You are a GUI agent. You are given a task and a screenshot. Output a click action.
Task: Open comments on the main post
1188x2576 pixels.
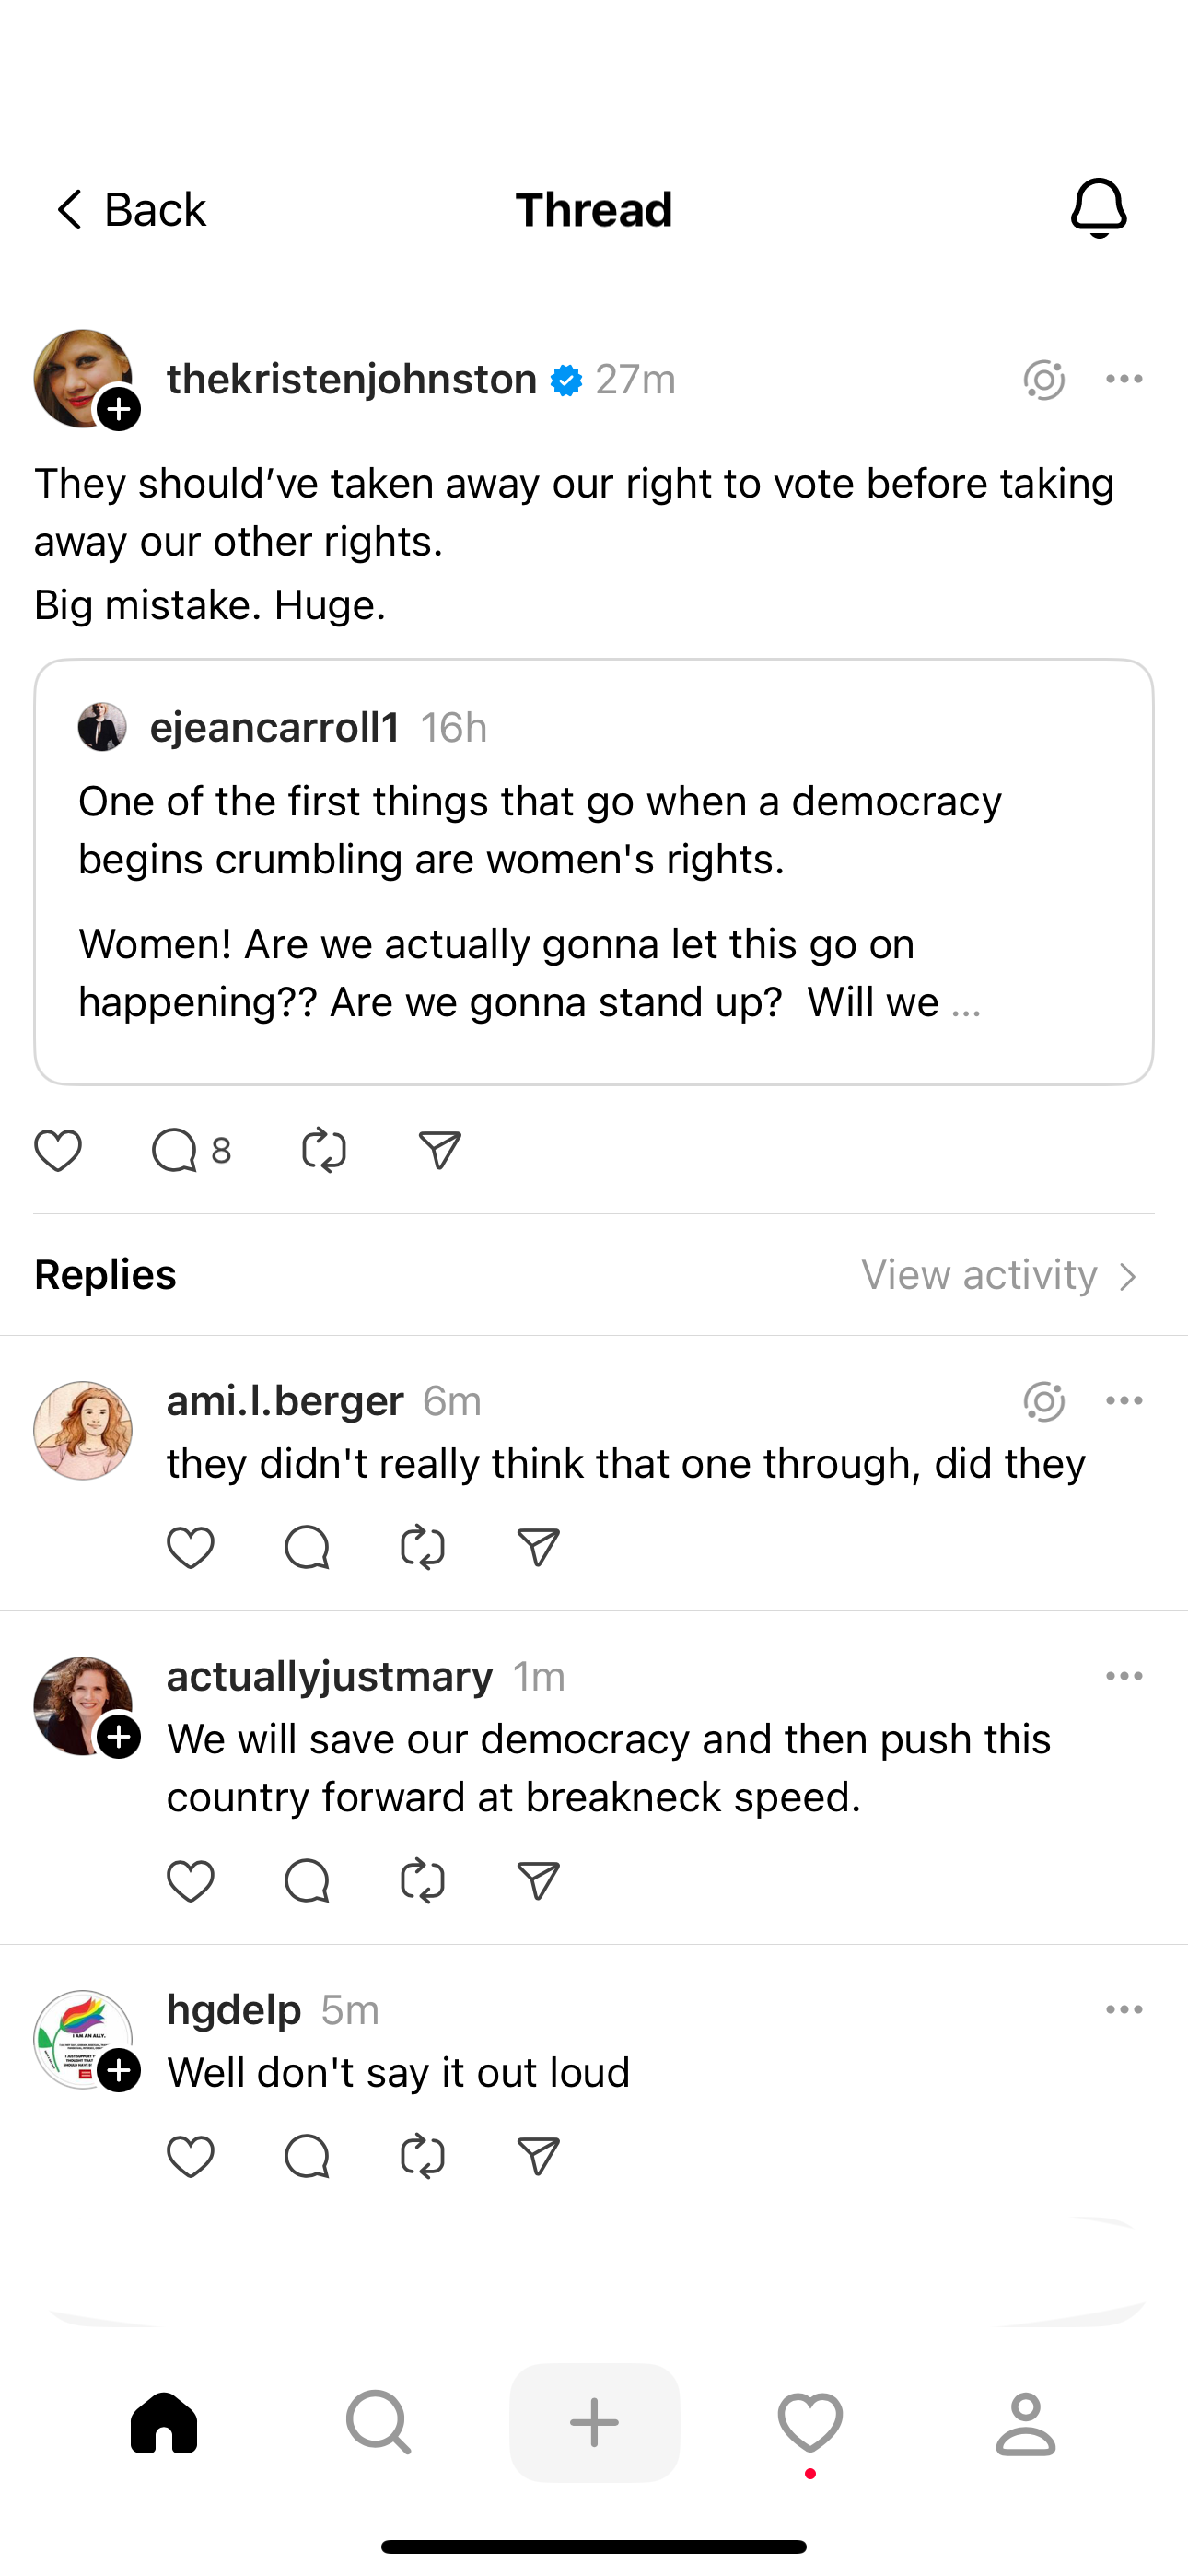[175, 1150]
